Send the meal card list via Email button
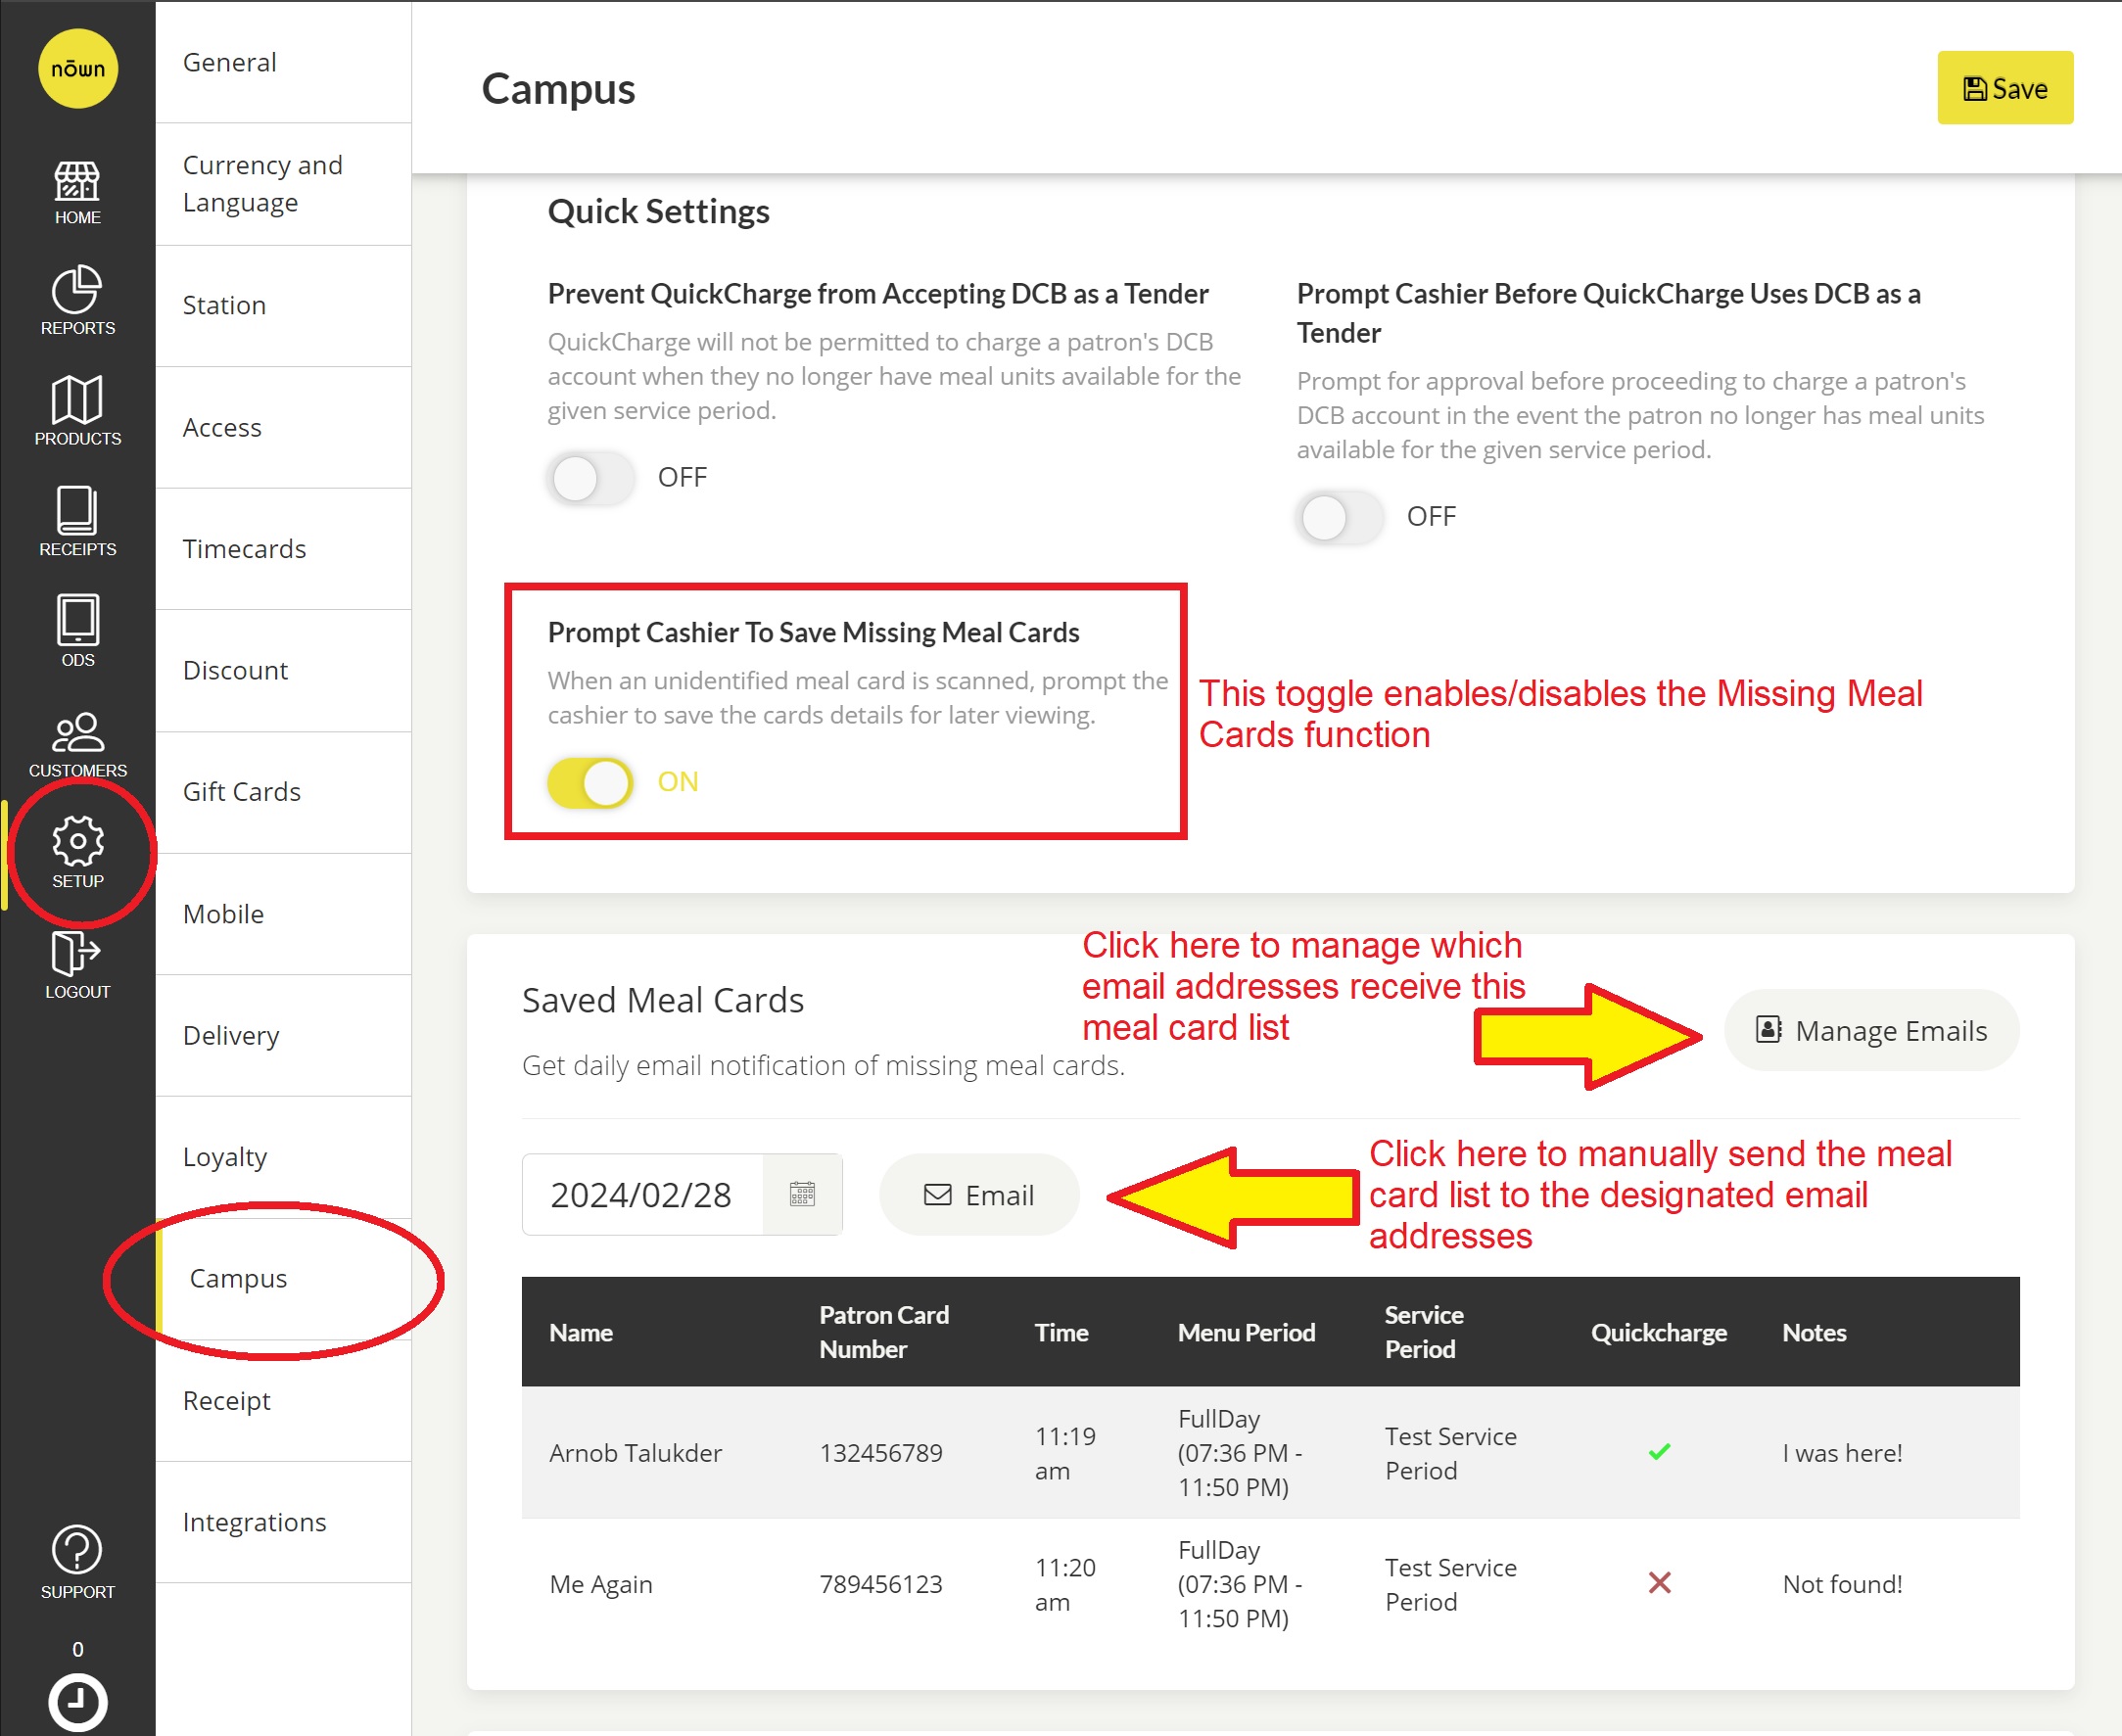Screen dimensions: 2122x1736 [979, 1195]
